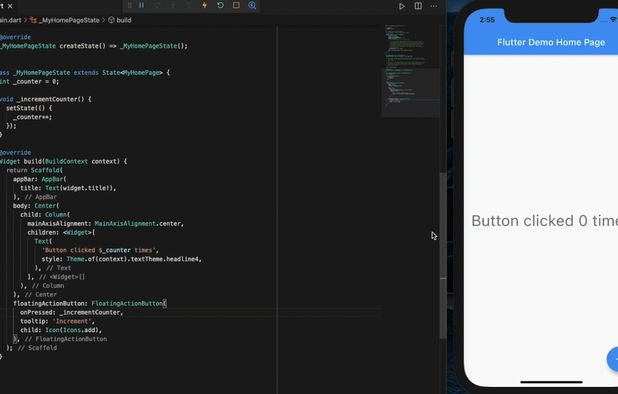Click 'return Scaffold(' in the code
The width and height of the screenshot is (618, 394).
35,170
